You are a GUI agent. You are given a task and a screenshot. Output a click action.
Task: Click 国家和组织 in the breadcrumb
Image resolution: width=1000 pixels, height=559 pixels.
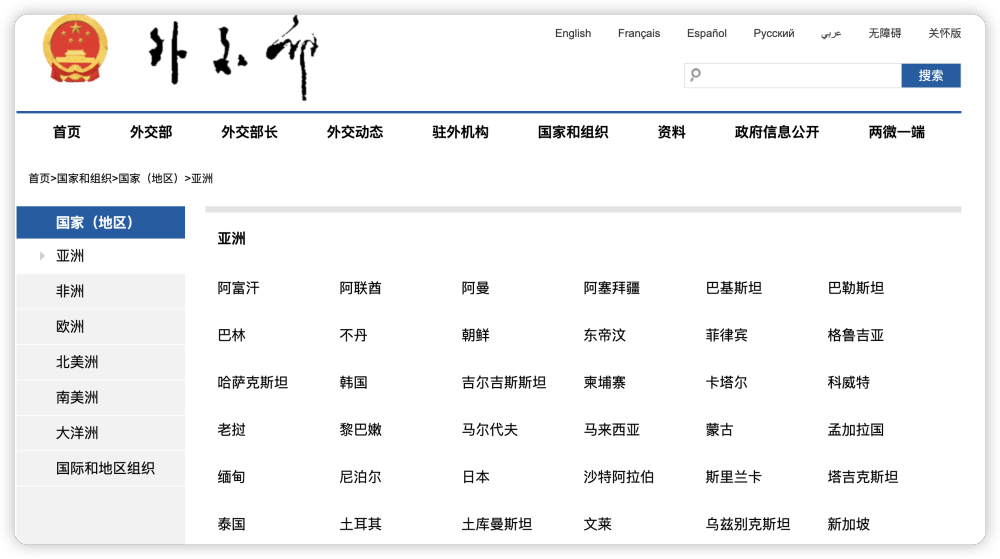tap(84, 178)
